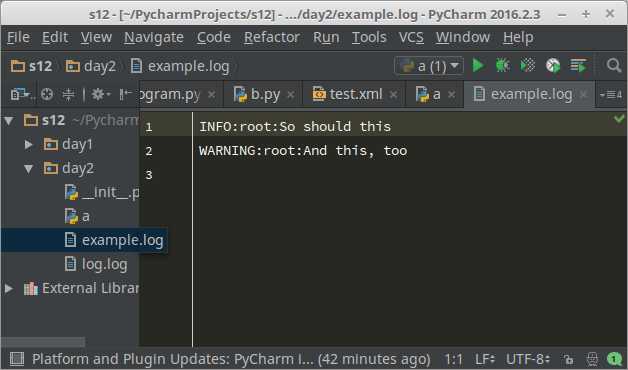The width and height of the screenshot is (628, 370).
Task: Open the Tools menu
Action: click(369, 37)
